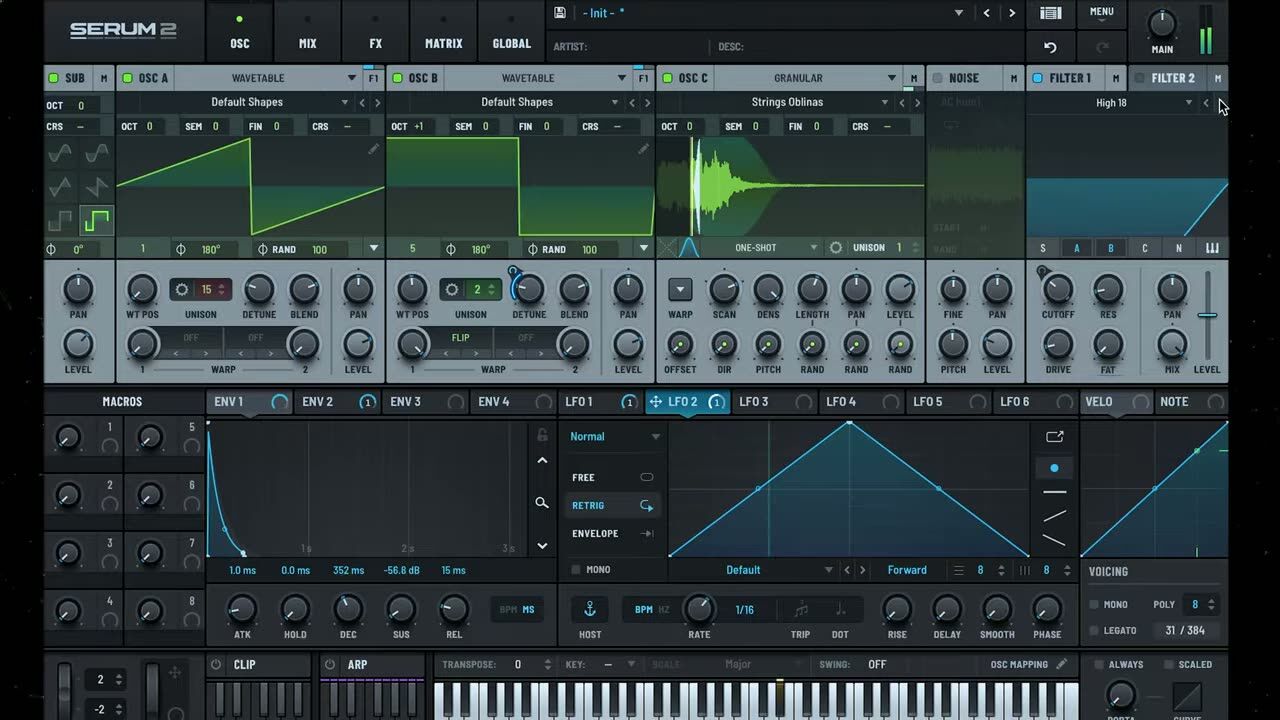This screenshot has width=1280, height=720.
Task: Open OSC A unison settings gear
Action: 182,290
